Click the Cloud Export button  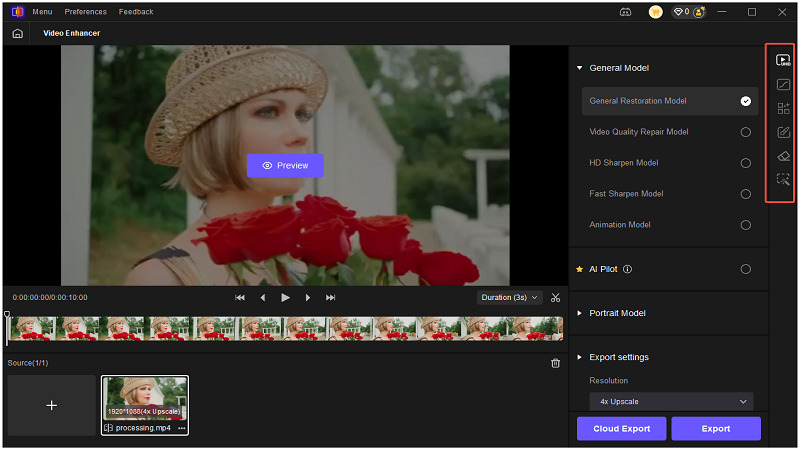click(620, 429)
